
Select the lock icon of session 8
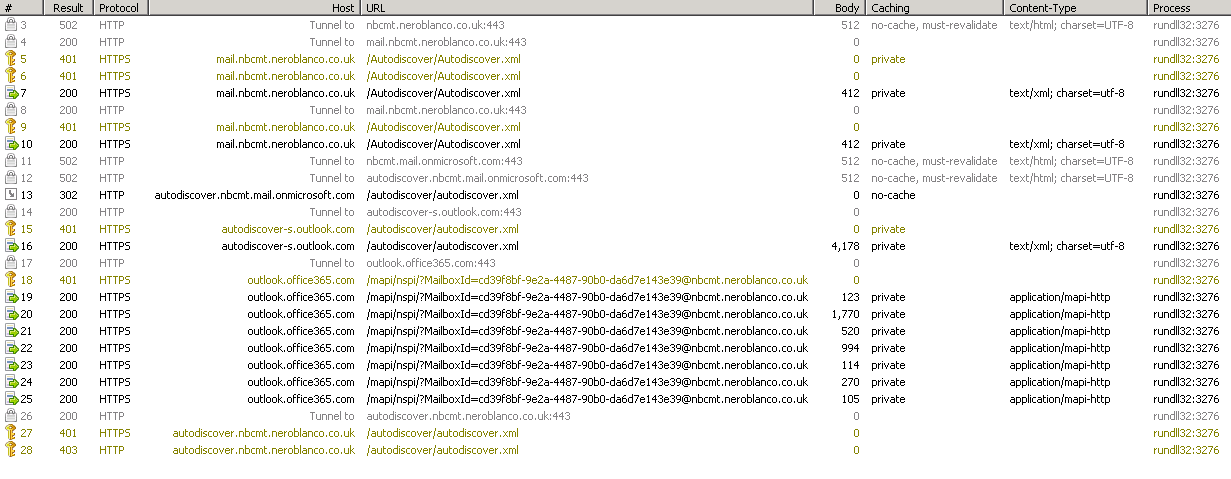pyautogui.click(x=11, y=110)
